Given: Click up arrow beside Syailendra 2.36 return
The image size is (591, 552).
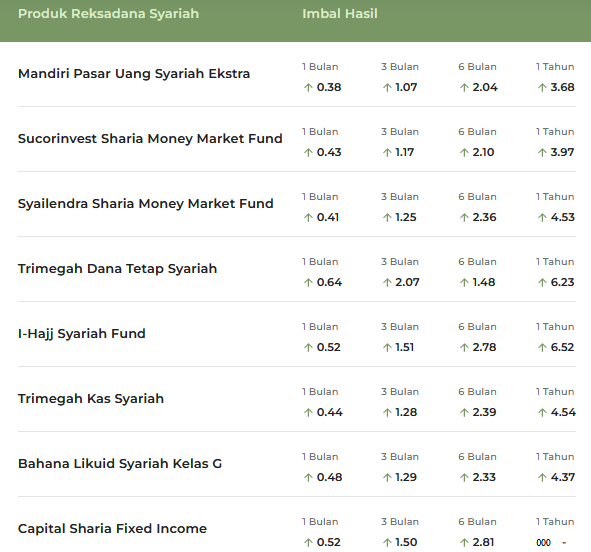Looking at the screenshot, I should [x=464, y=217].
